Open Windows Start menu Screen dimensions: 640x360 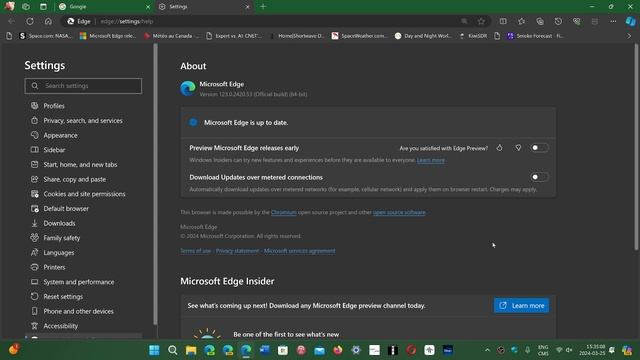[154, 350]
